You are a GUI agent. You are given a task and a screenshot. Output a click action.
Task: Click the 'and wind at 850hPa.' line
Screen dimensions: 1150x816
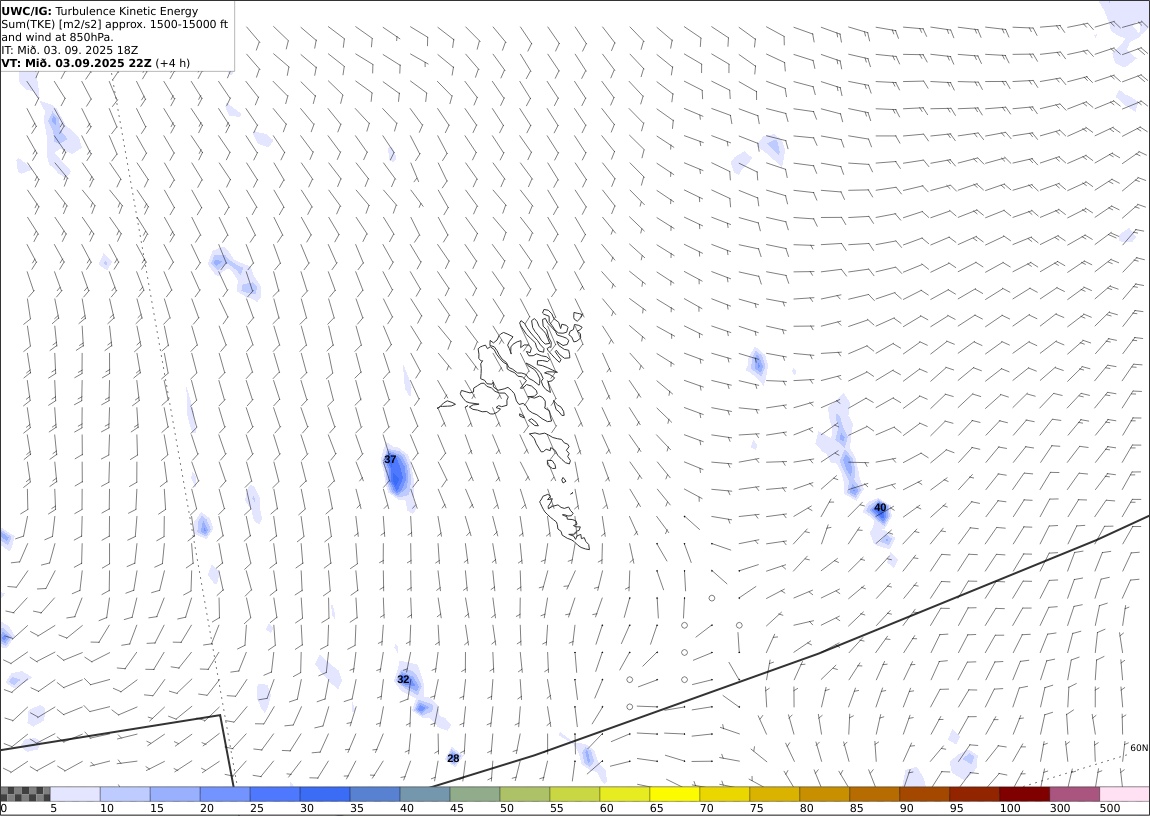click(x=57, y=37)
